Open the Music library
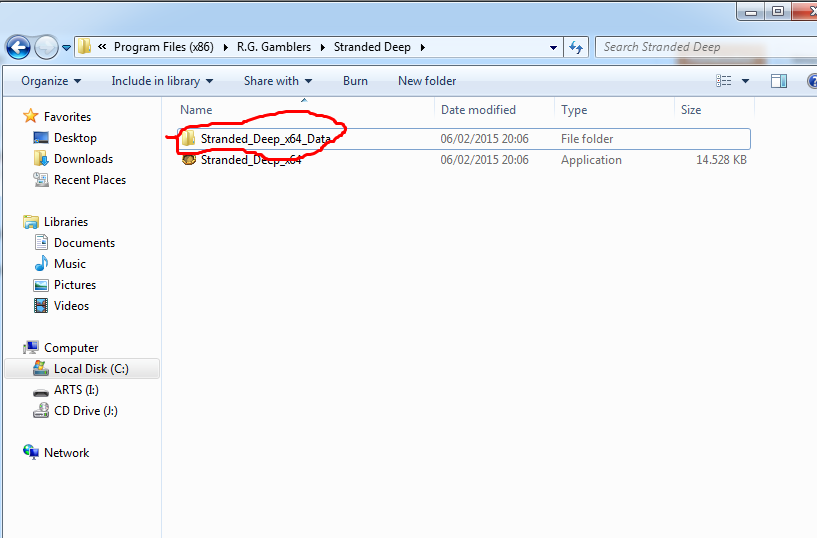This screenshot has height=538, width=817. coord(70,264)
